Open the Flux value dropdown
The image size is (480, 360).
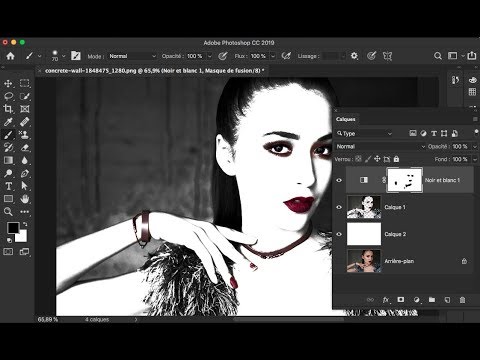coord(273,56)
